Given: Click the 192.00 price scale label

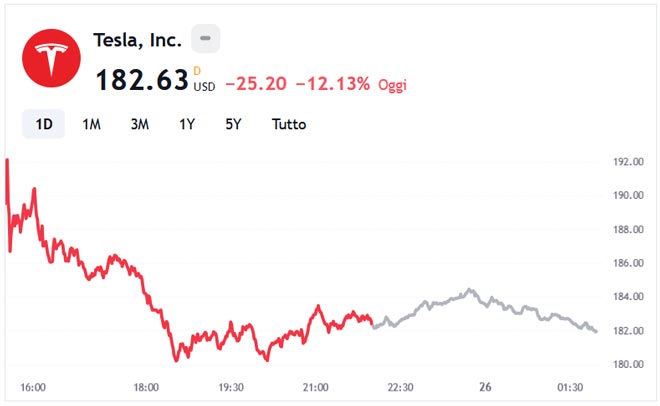Looking at the screenshot, I should click(627, 162).
